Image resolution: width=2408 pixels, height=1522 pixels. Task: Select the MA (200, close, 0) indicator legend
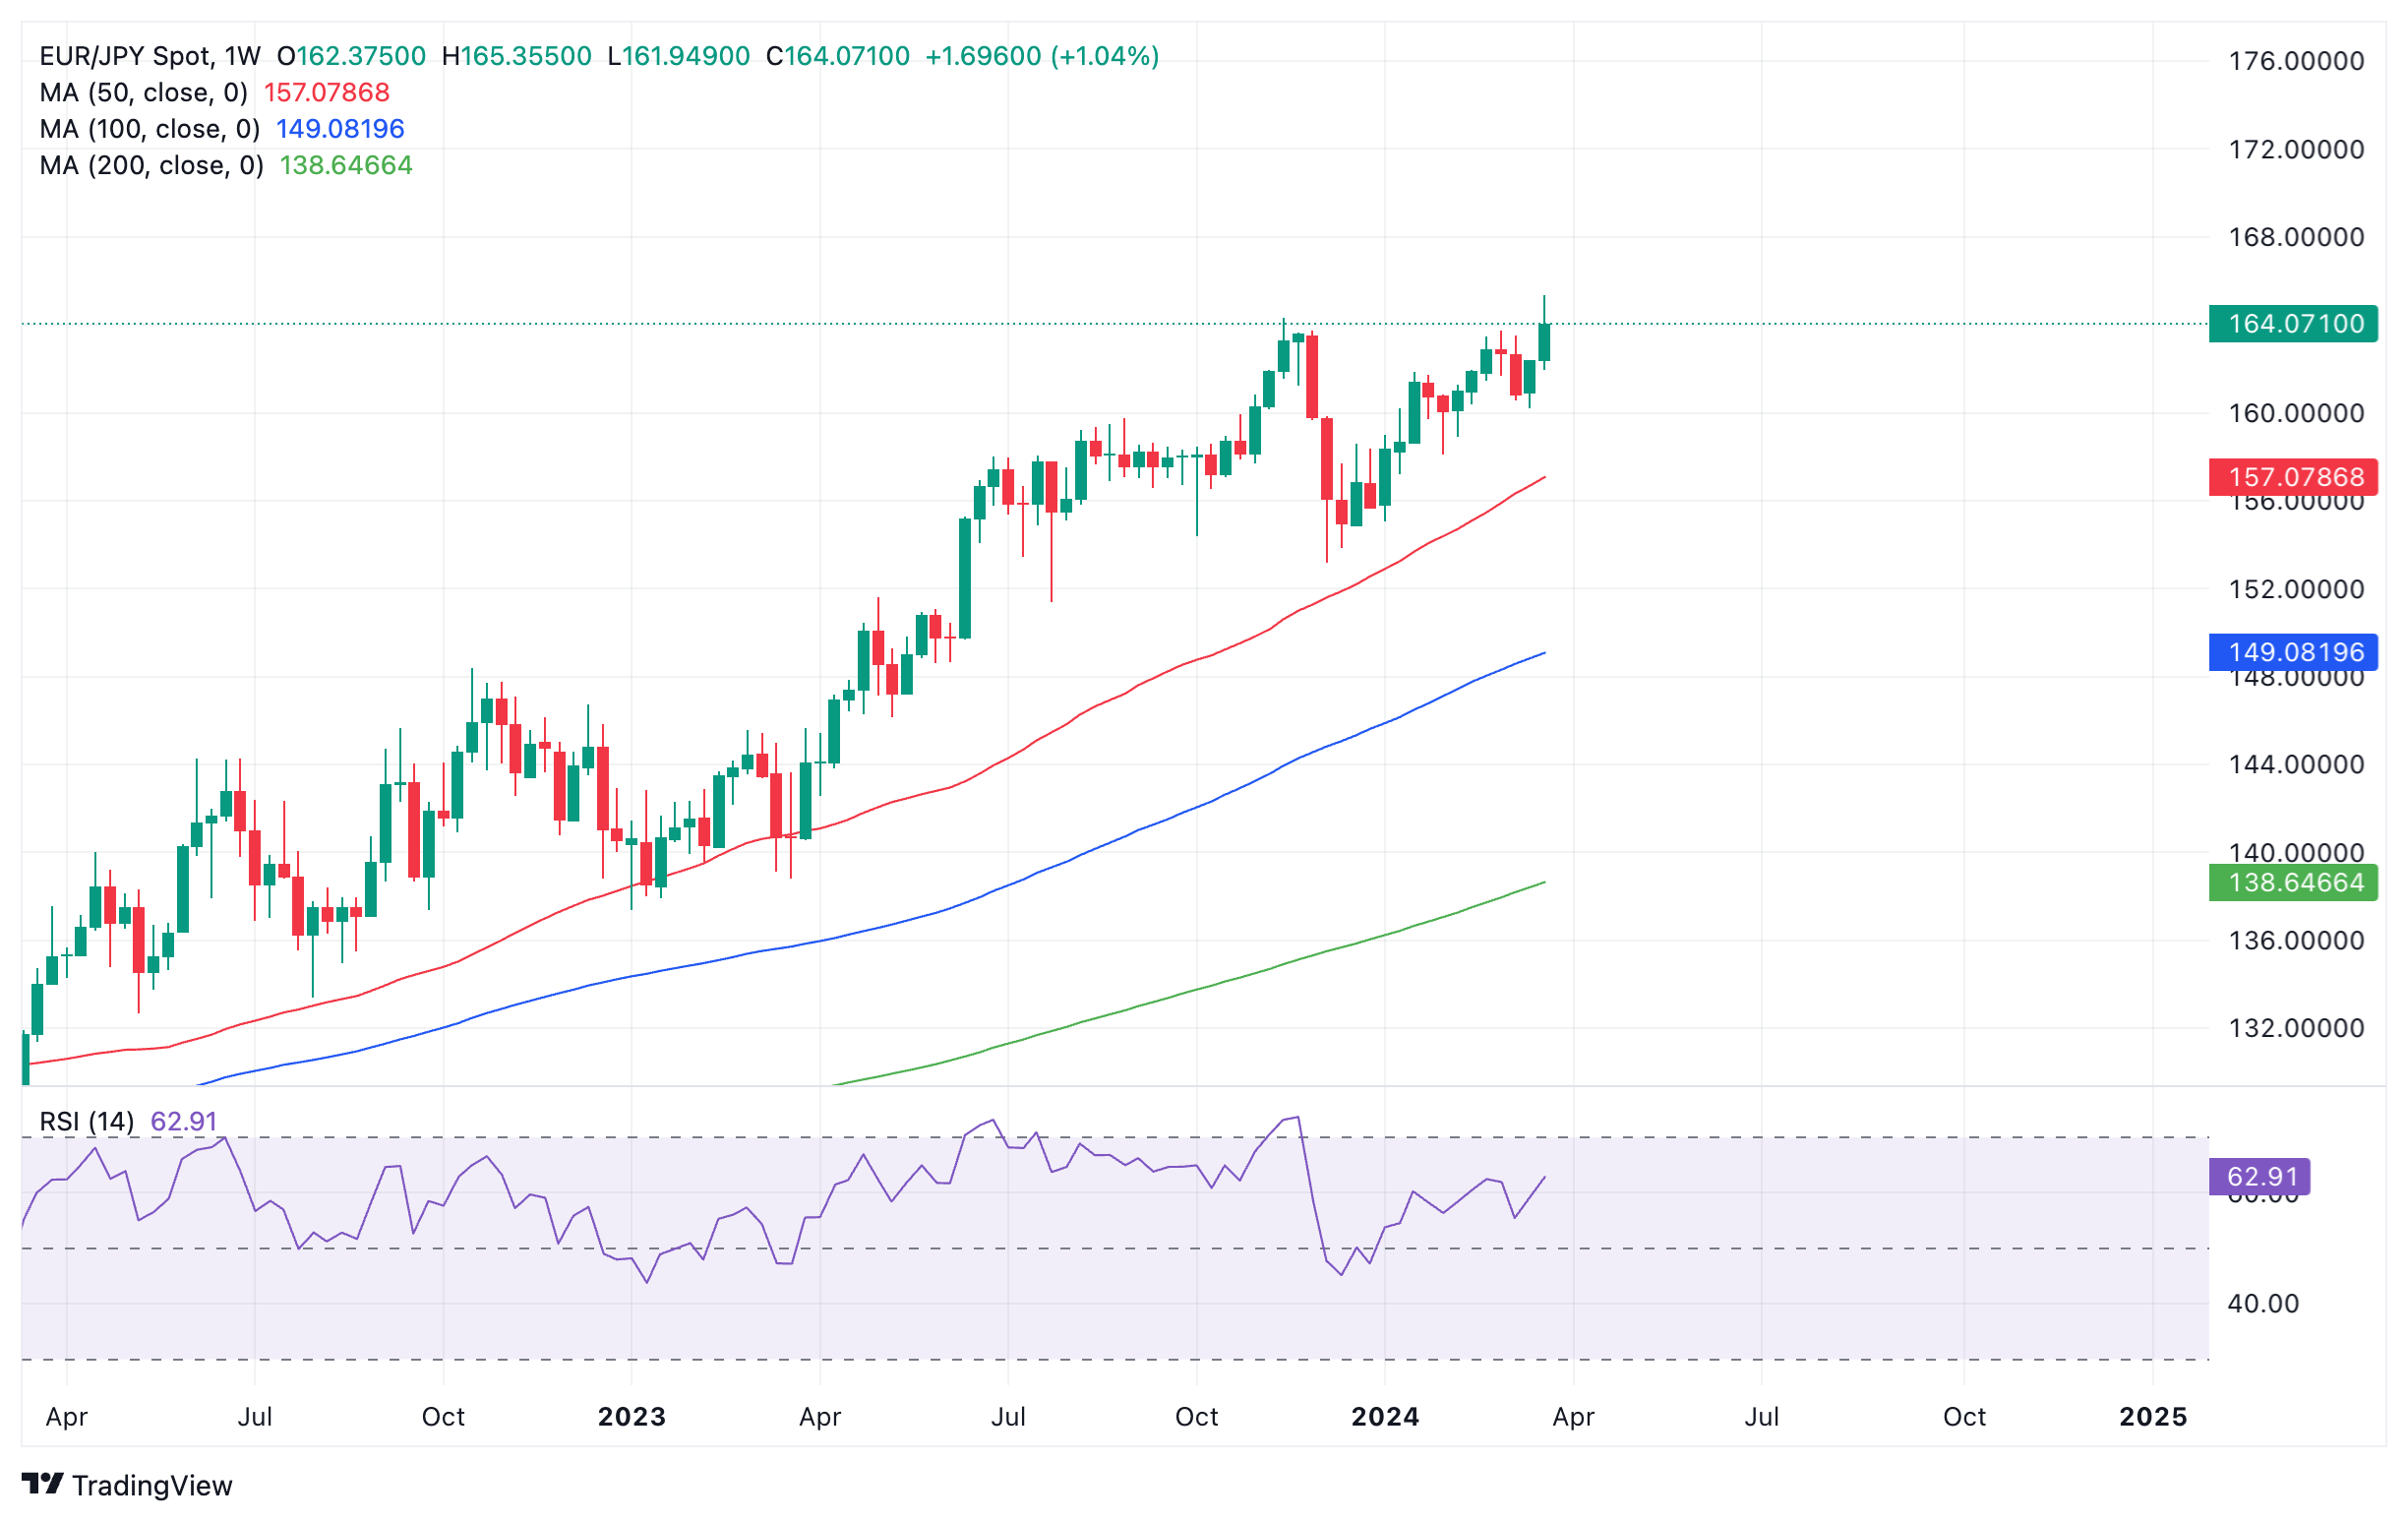coord(151,165)
